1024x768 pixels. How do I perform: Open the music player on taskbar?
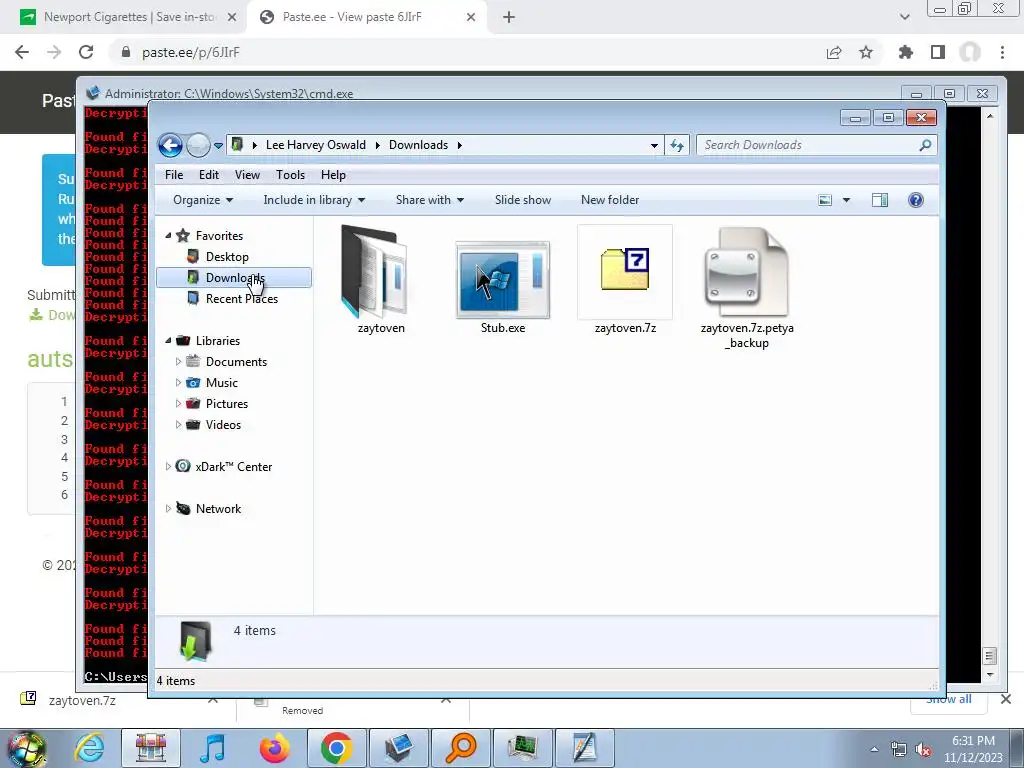213,748
